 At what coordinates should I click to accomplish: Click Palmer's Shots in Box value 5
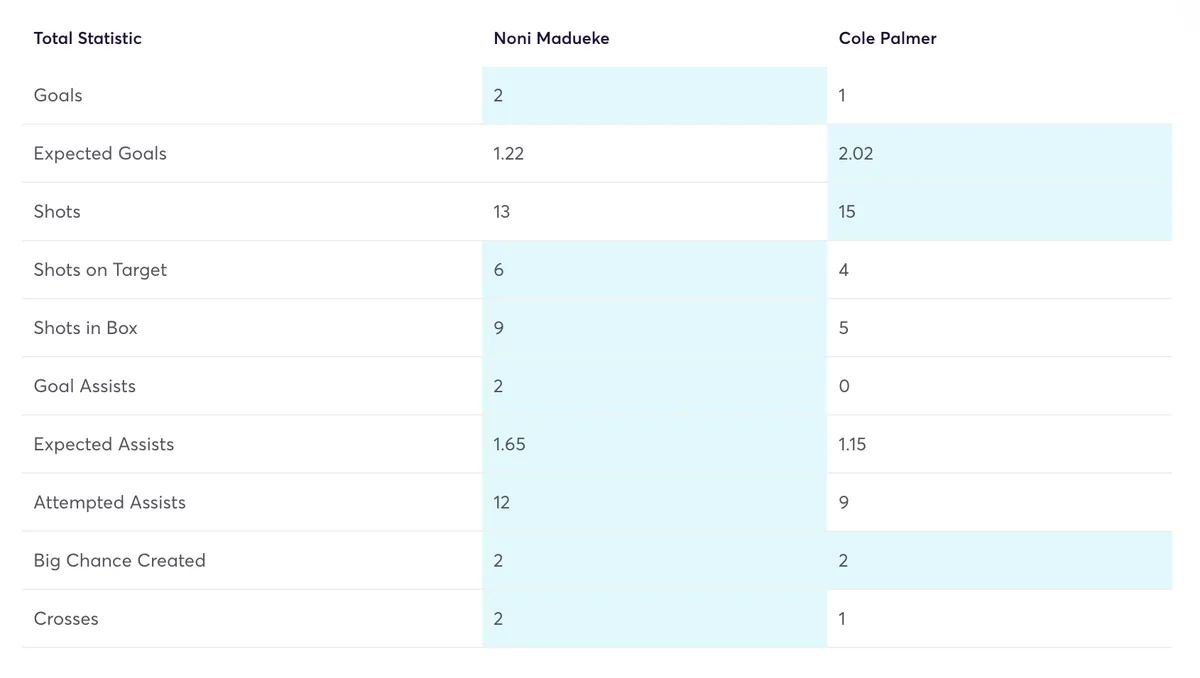(x=843, y=328)
